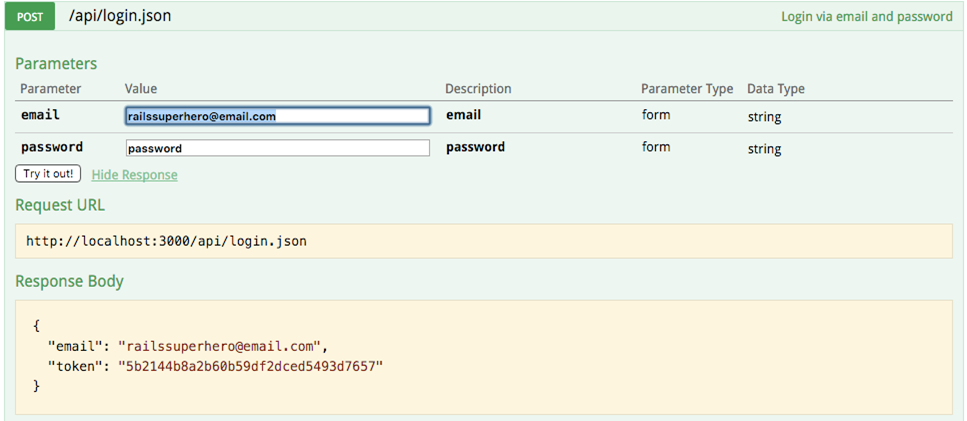Click the 'string' data type in the password row
967x421 pixels.
tap(764, 149)
